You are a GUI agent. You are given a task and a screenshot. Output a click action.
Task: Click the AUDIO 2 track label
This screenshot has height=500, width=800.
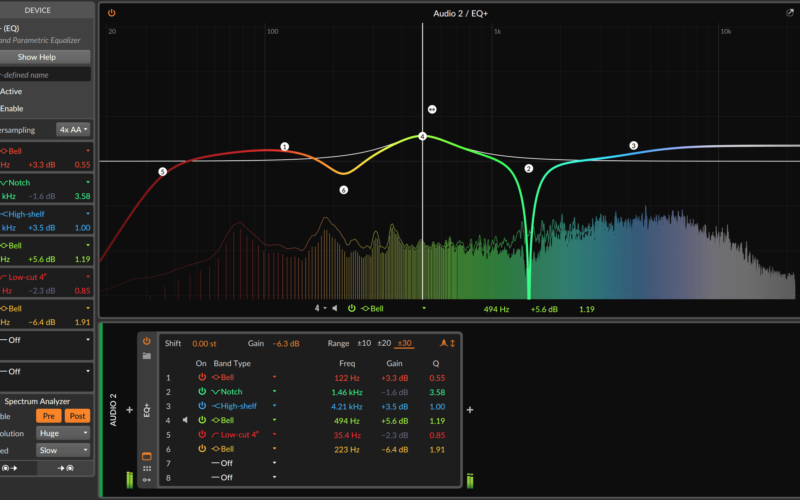tap(113, 410)
